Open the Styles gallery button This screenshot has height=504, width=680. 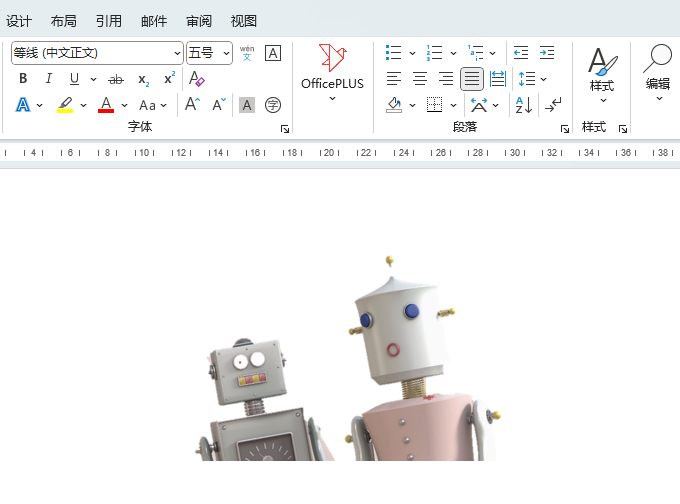pos(602,74)
